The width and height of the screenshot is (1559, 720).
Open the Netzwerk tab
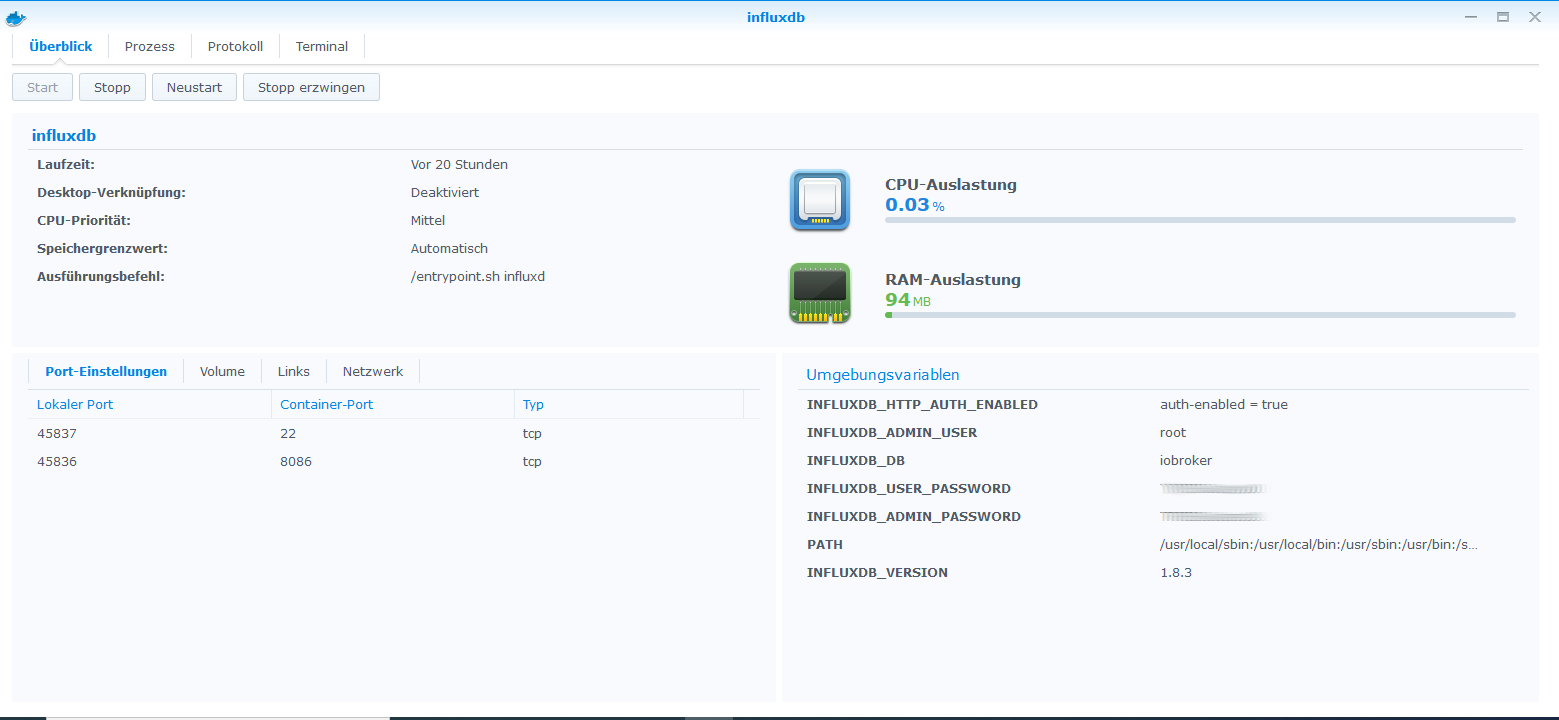coord(373,371)
